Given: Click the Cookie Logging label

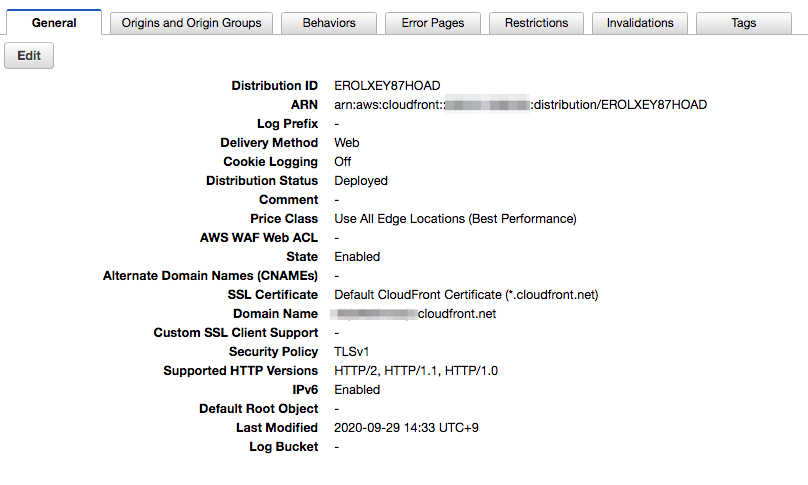Looking at the screenshot, I should click(271, 162).
